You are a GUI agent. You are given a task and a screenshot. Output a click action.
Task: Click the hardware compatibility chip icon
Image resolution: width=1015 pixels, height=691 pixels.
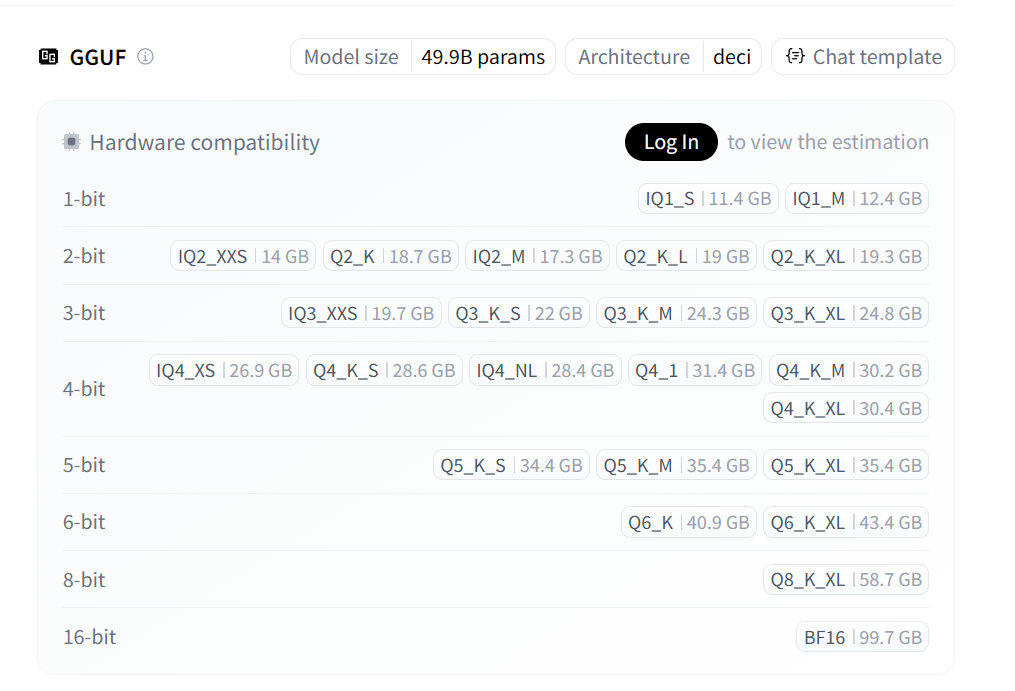click(x=71, y=142)
